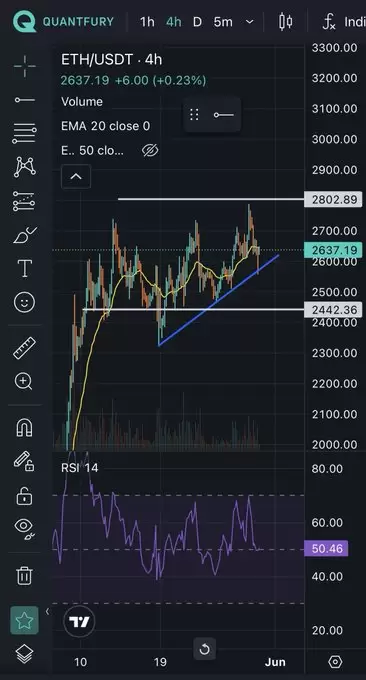Click the RSI value 50.46 label
This screenshot has width=366, height=680.
[327, 549]
